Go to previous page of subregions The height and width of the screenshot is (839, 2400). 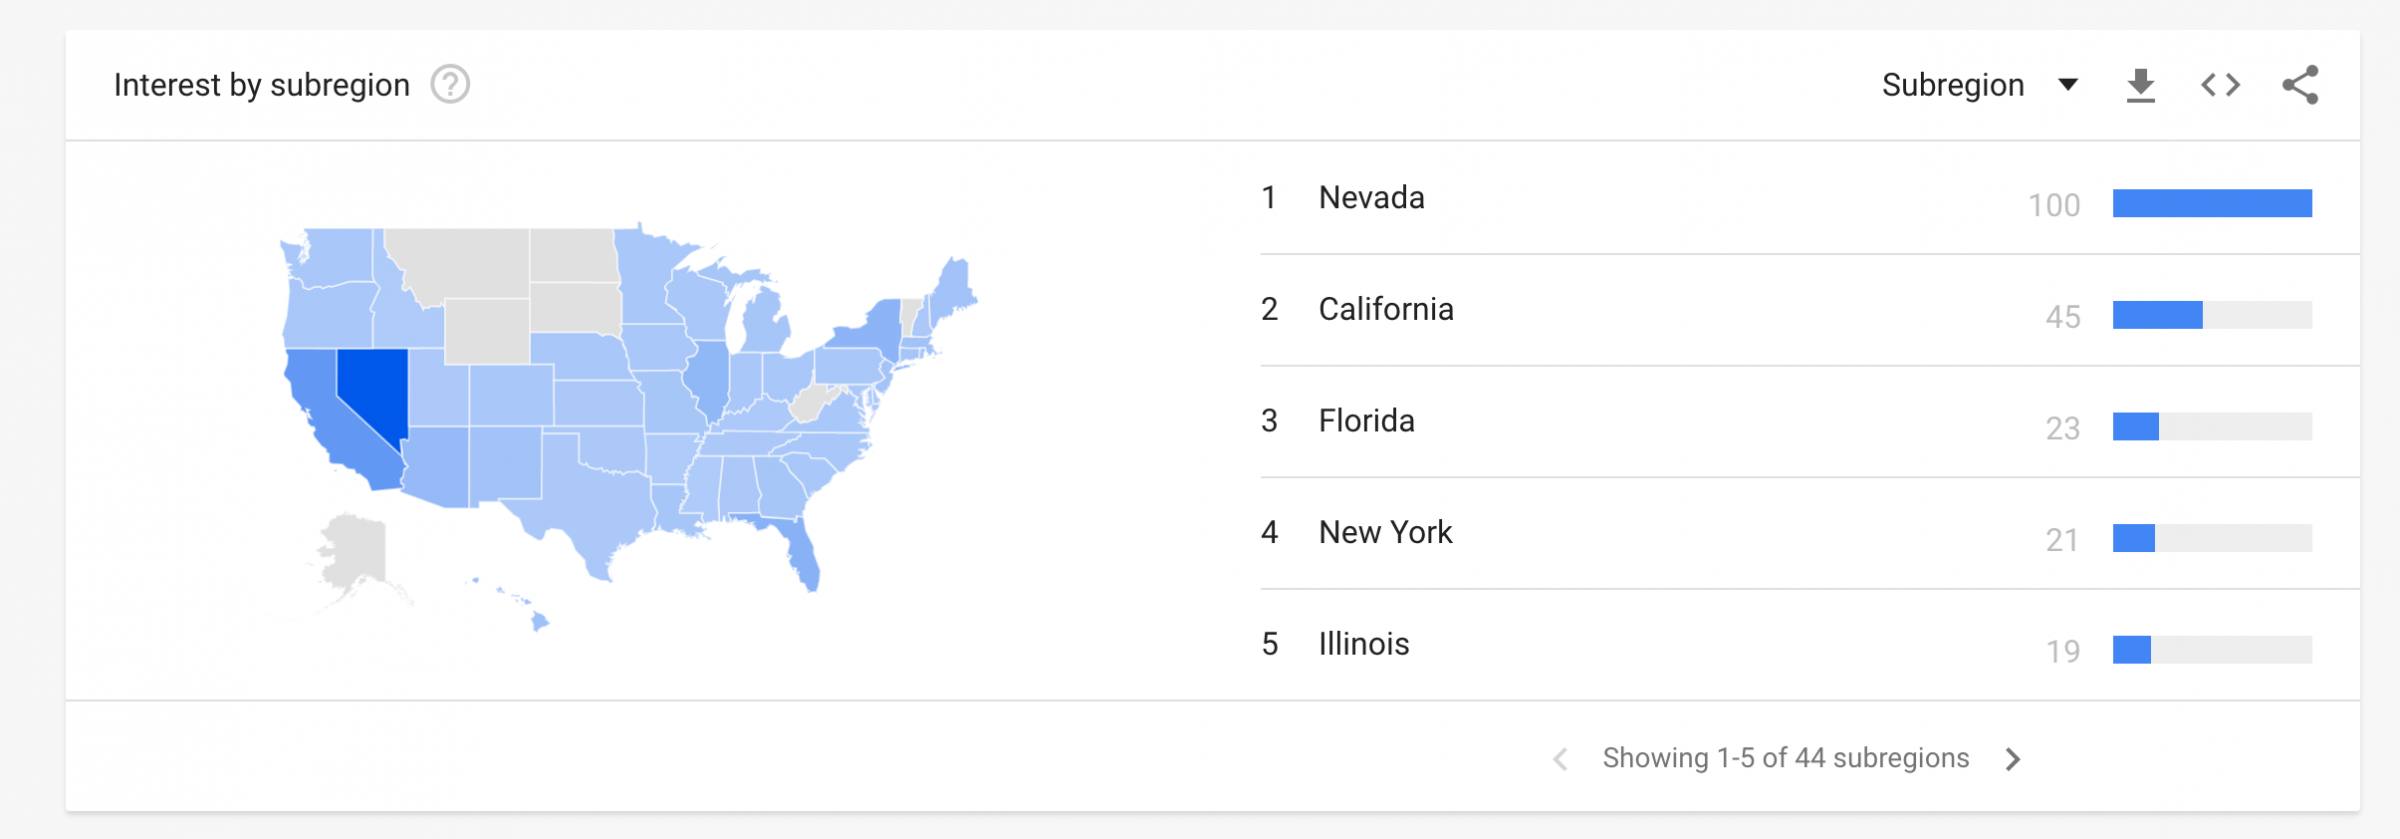1560,759
